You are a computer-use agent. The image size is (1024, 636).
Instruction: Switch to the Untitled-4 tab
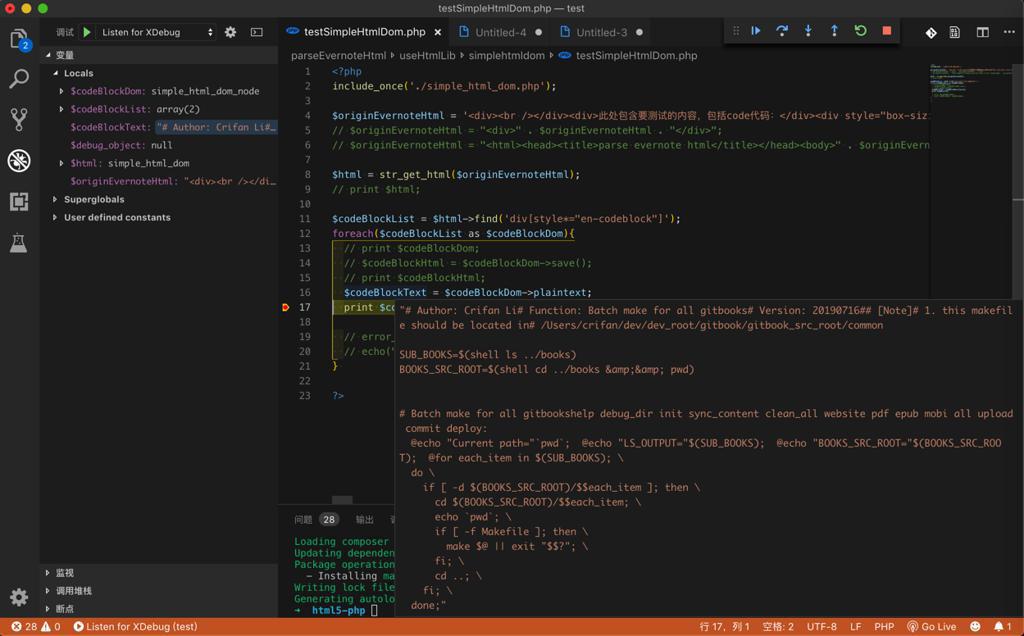(500, 32)
